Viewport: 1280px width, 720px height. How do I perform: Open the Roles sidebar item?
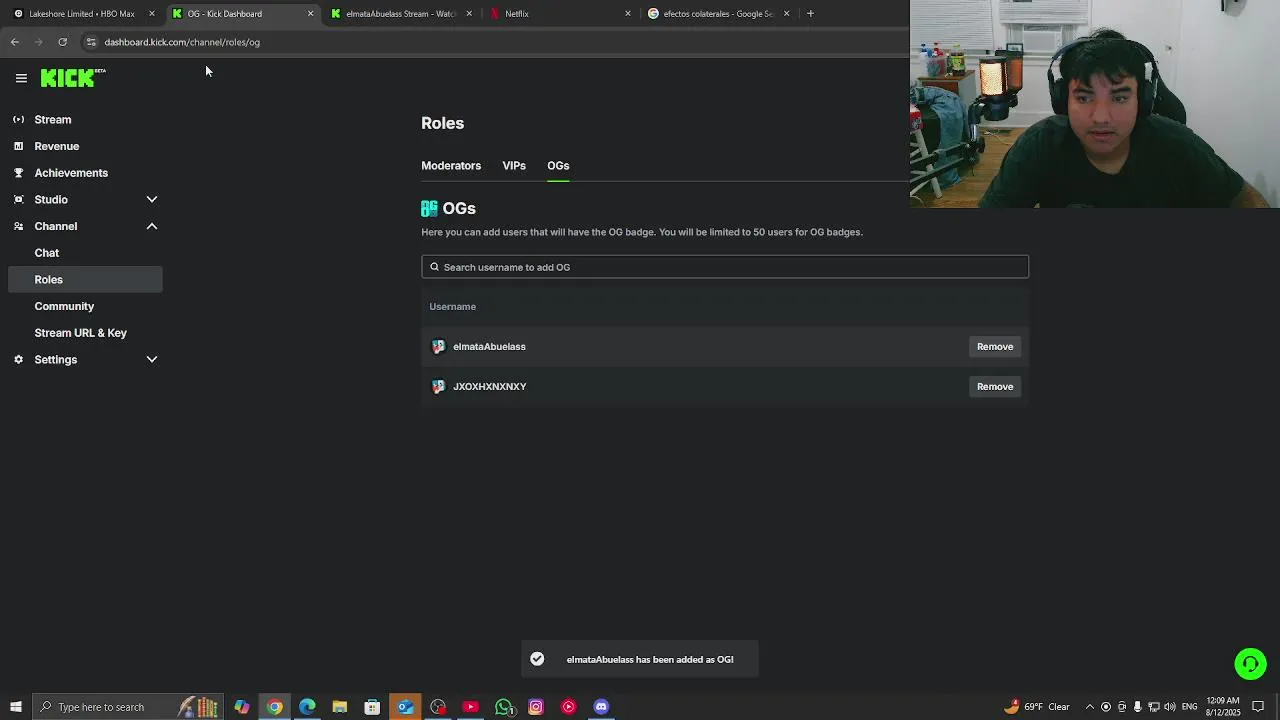[85, 280]
